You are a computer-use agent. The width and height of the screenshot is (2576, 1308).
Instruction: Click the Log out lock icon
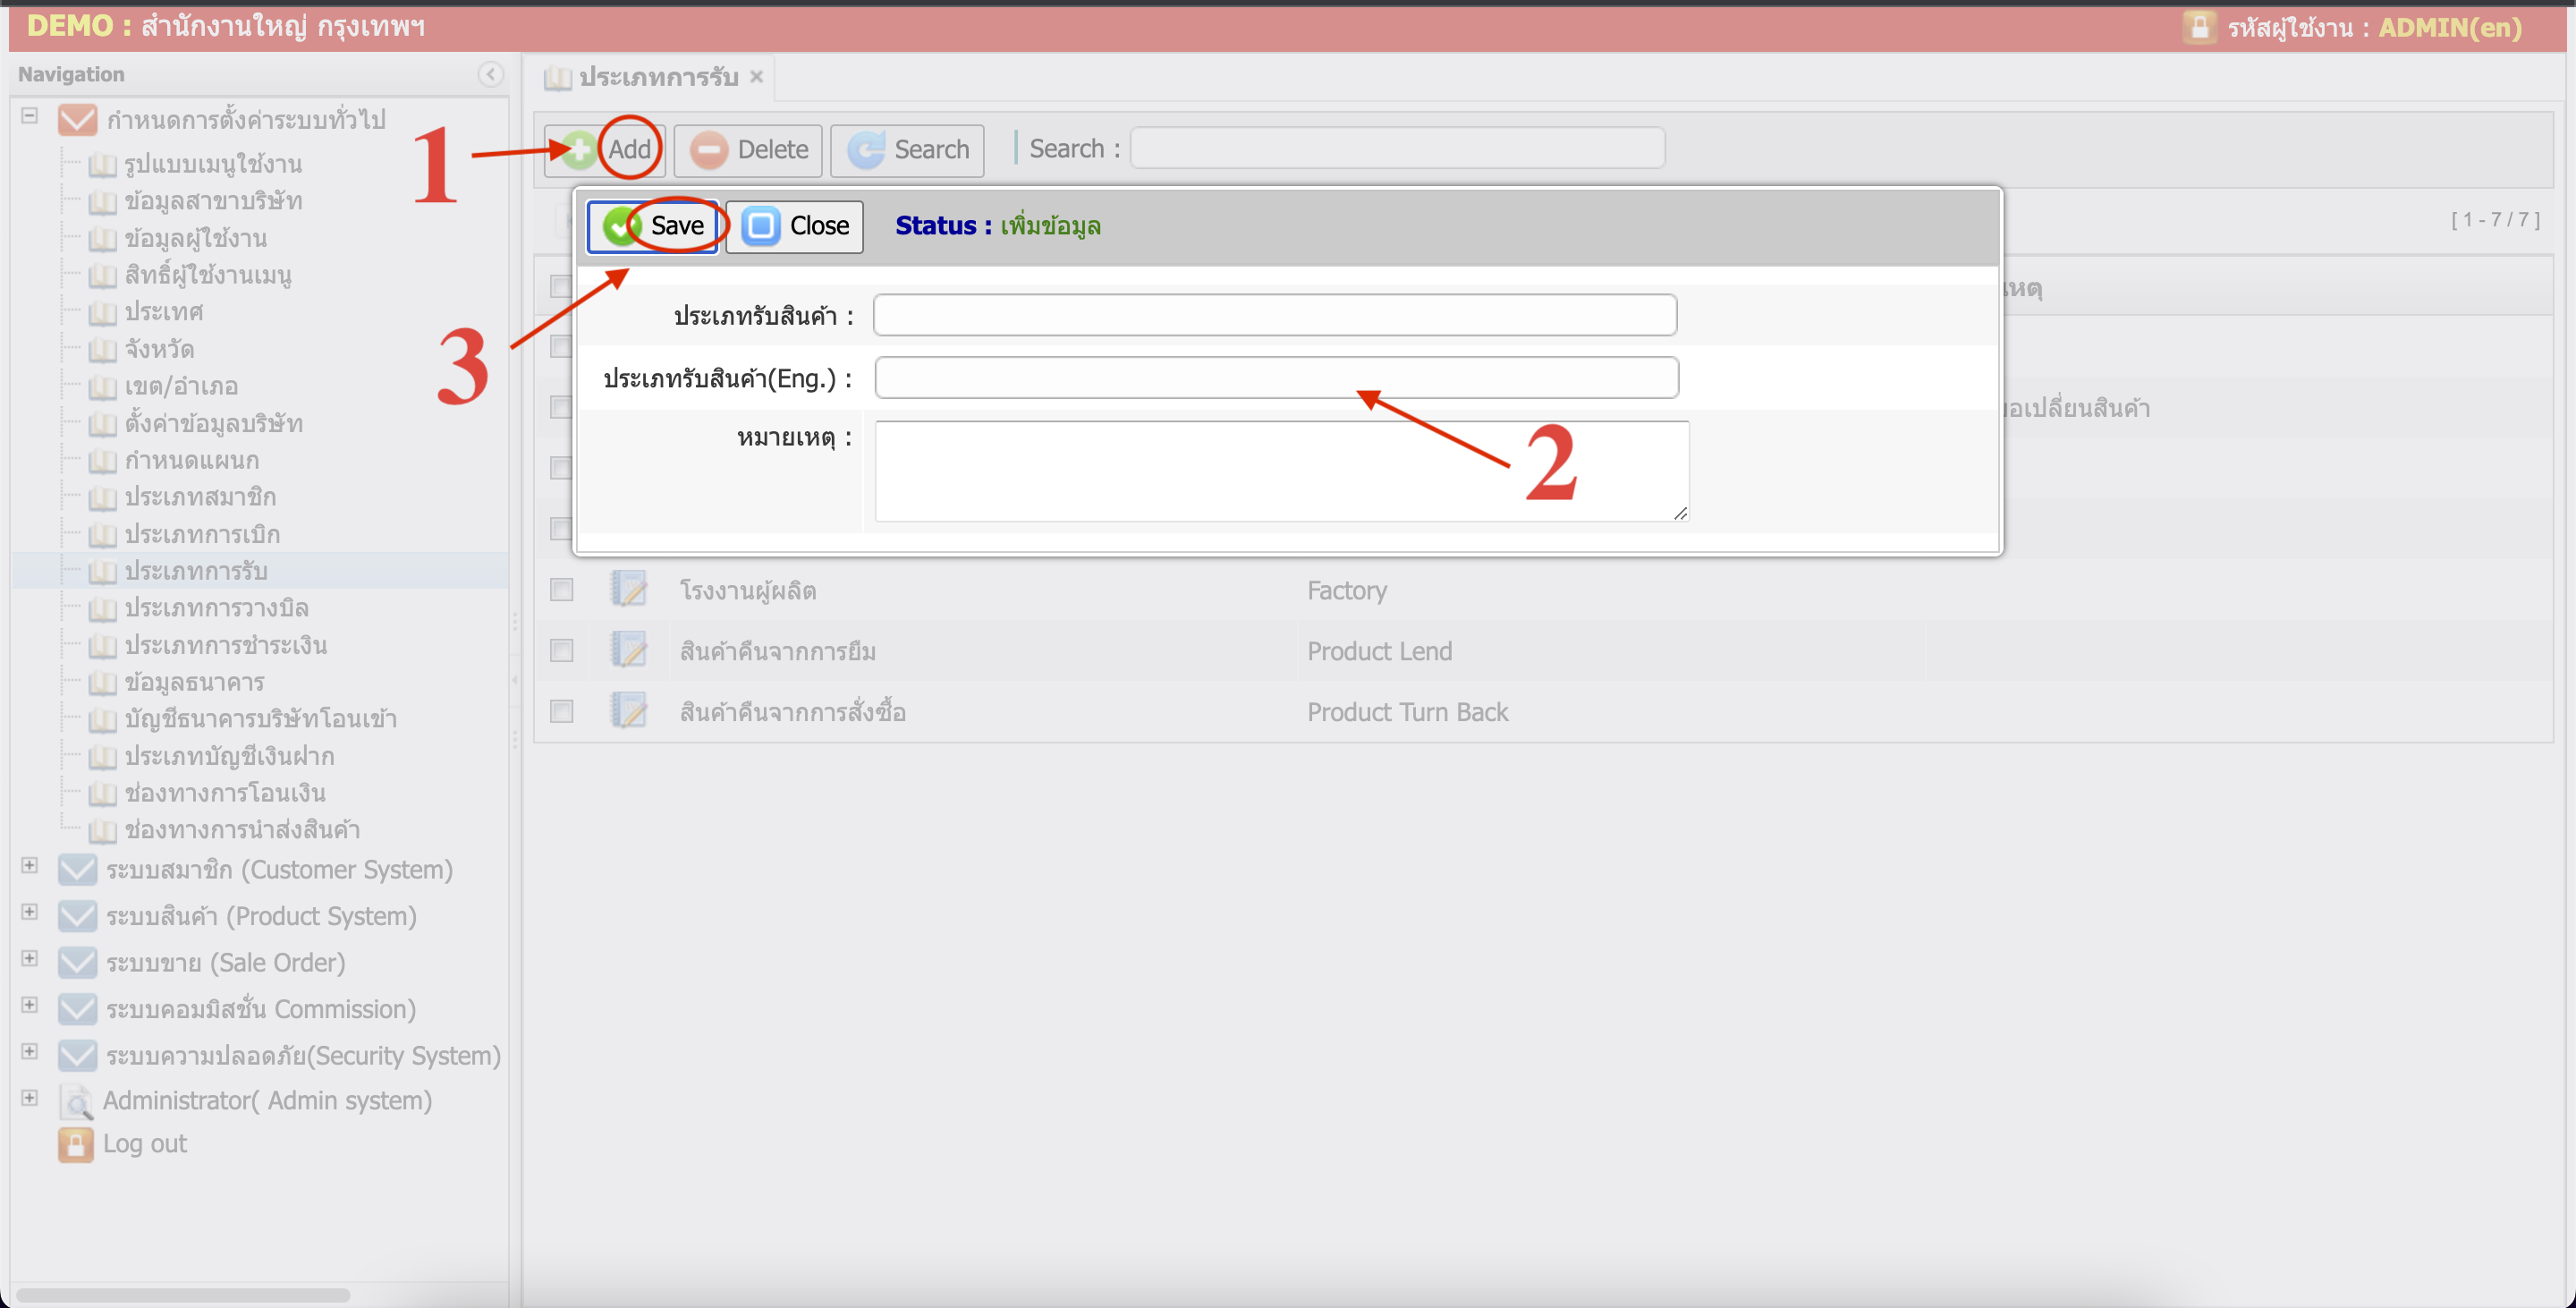click(75, 1143)
